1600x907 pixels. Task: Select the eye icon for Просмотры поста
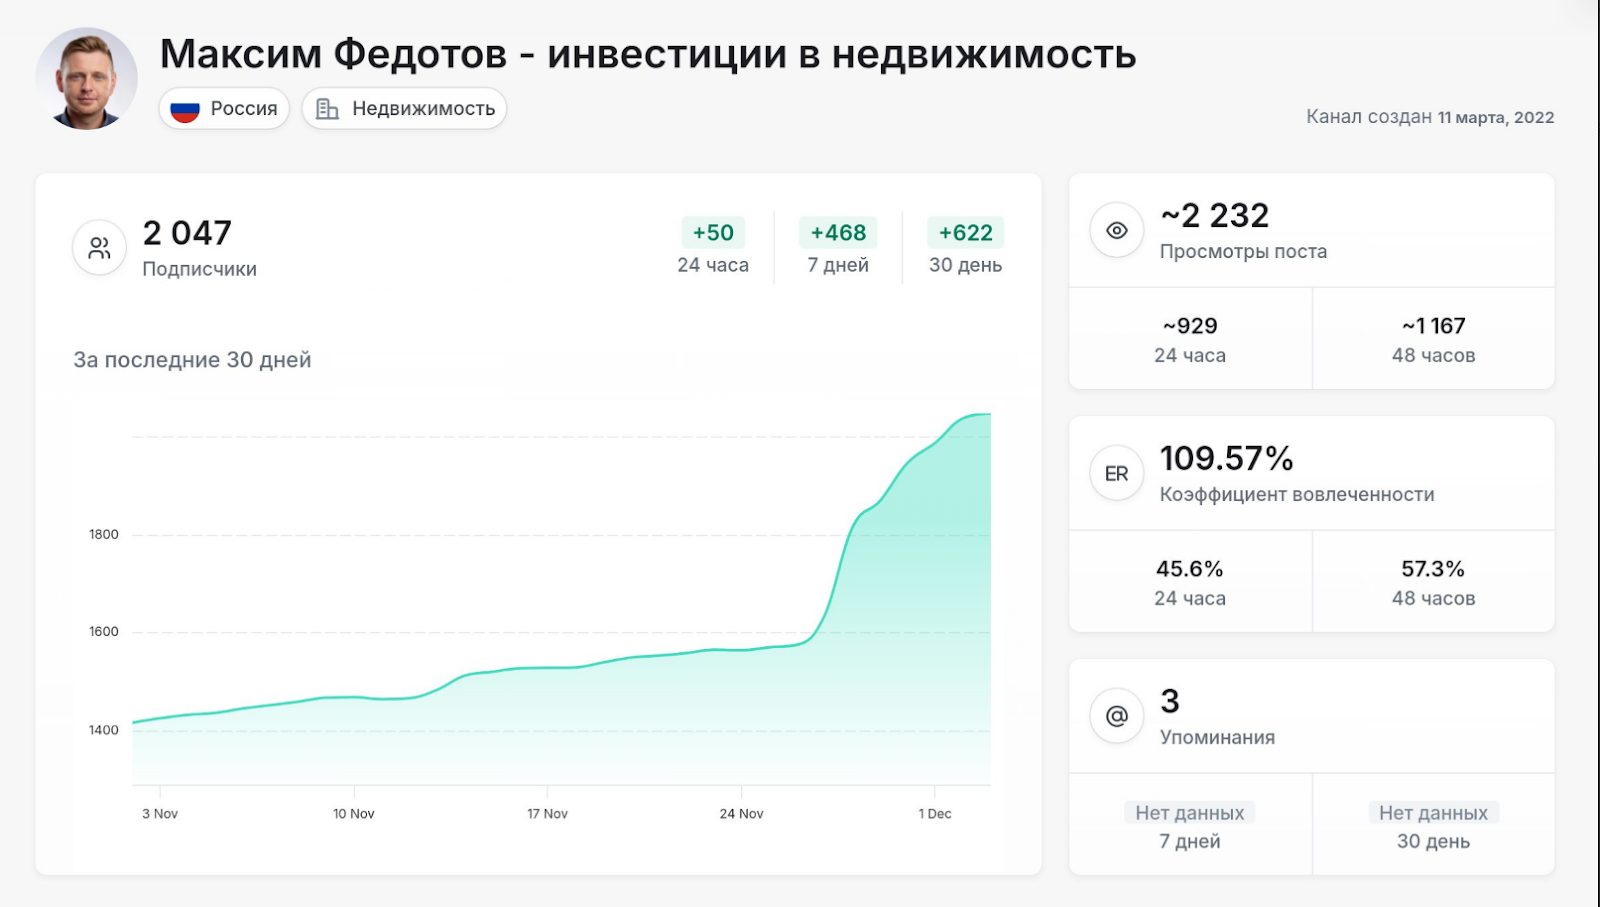click(x=1116, y=229)
